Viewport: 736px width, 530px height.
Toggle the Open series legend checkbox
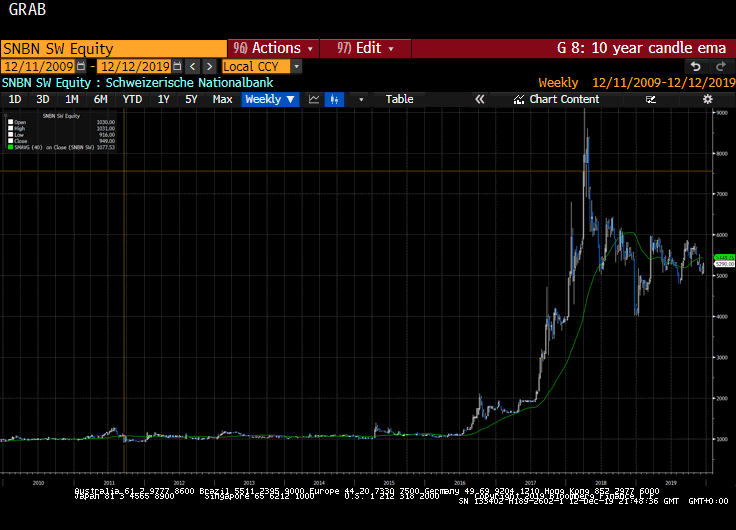tap(10, 122)
